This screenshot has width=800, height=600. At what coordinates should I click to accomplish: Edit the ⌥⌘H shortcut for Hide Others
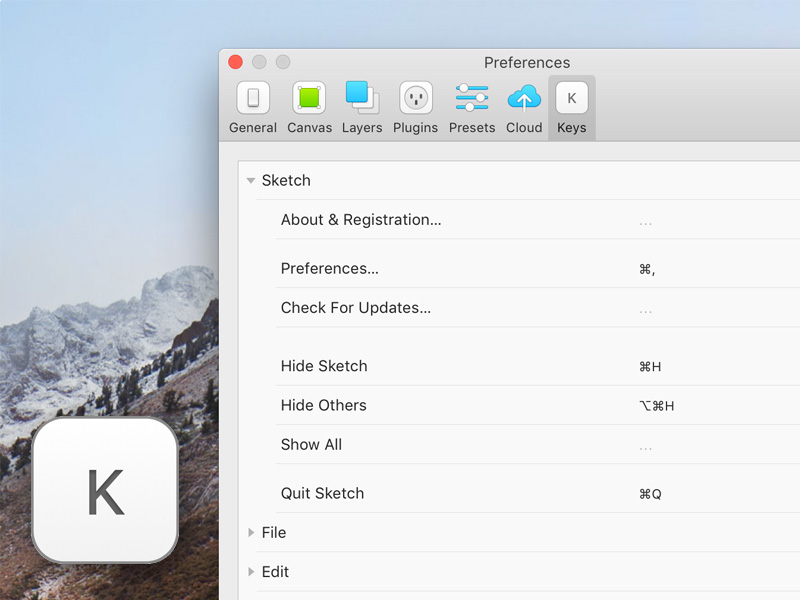click(657, 406)
